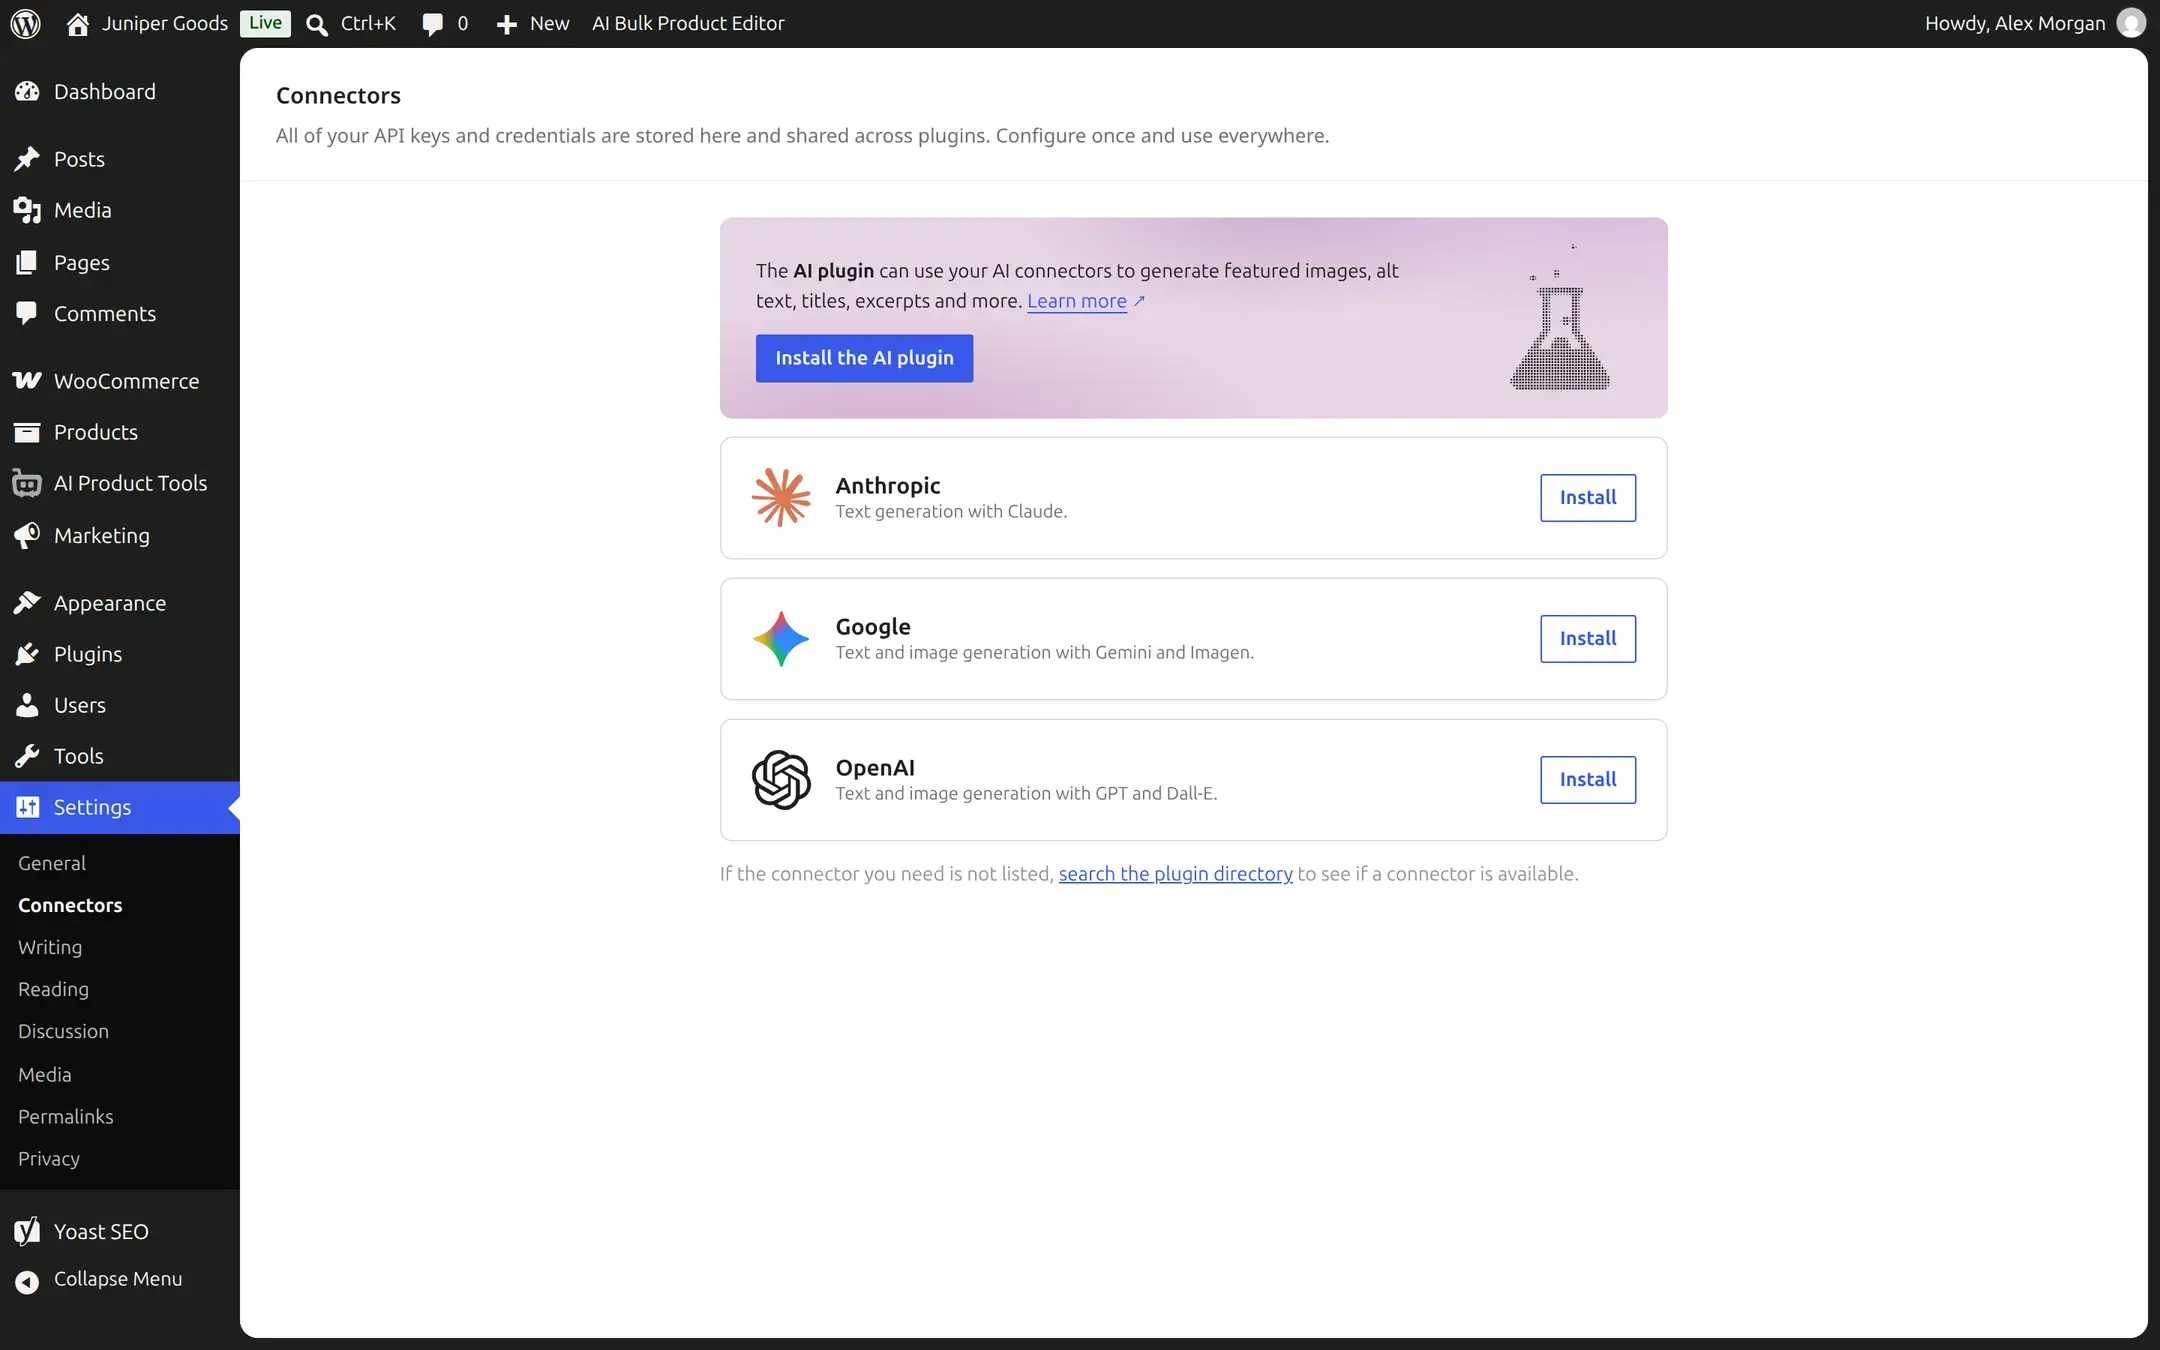The width and height of the screenshot is (2160, 1350).
Task: Click the search magnifier icon in admin bar
Action: [x=317, y=24]
